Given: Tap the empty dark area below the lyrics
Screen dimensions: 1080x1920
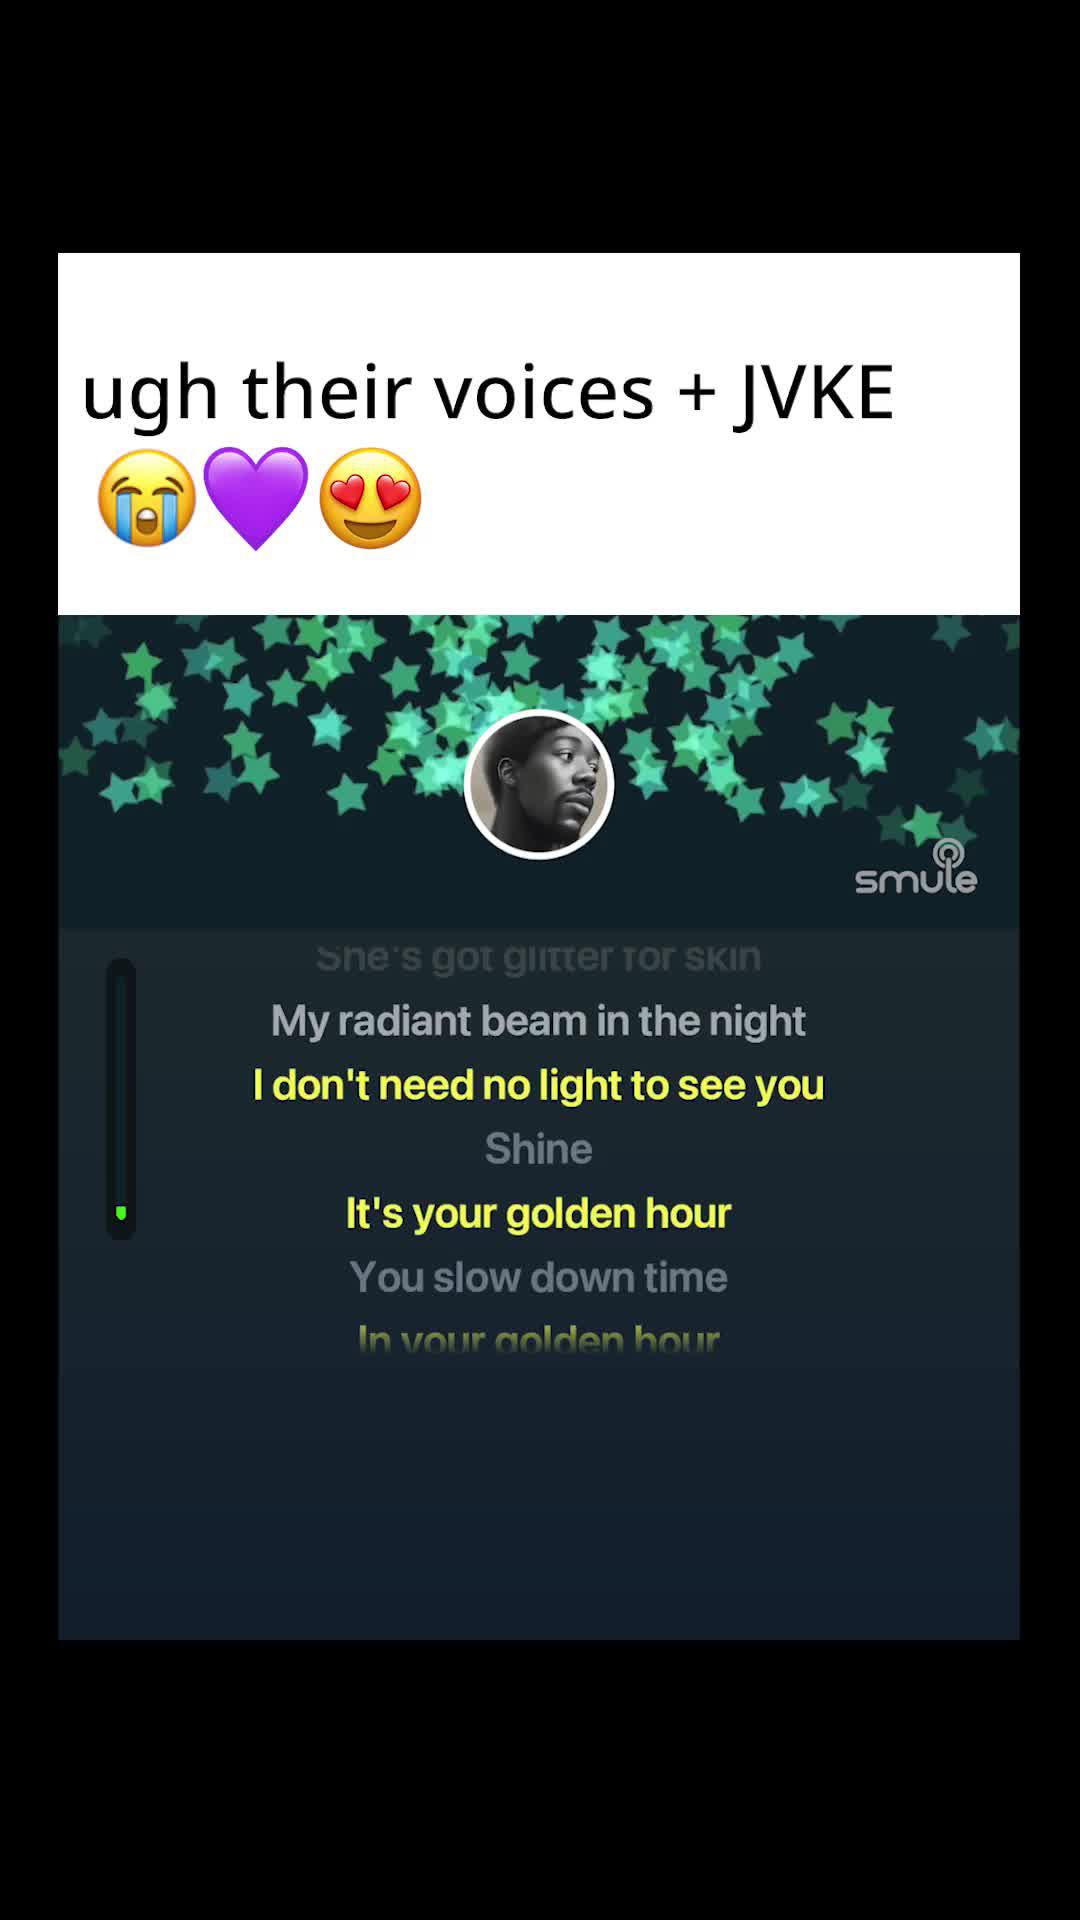Looking at the screenshot, I should pos(538,1500).
